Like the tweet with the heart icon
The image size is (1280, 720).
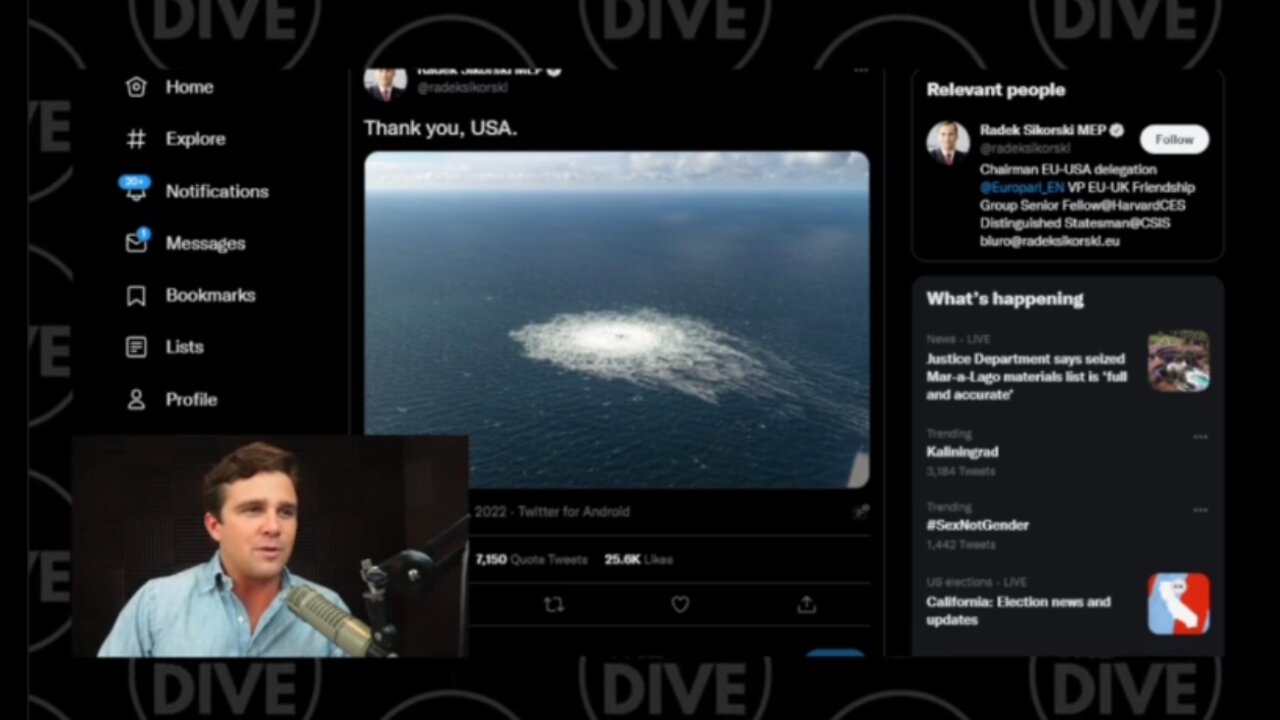click(x=680, y=604)
